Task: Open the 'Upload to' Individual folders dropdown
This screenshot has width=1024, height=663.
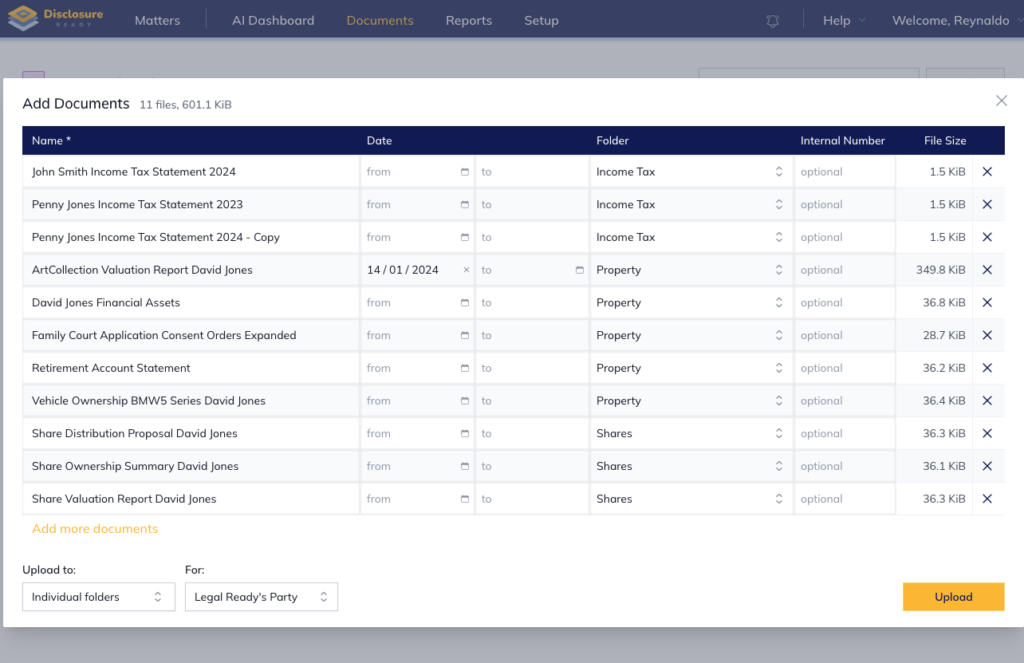Action: (x=99, y=596)
